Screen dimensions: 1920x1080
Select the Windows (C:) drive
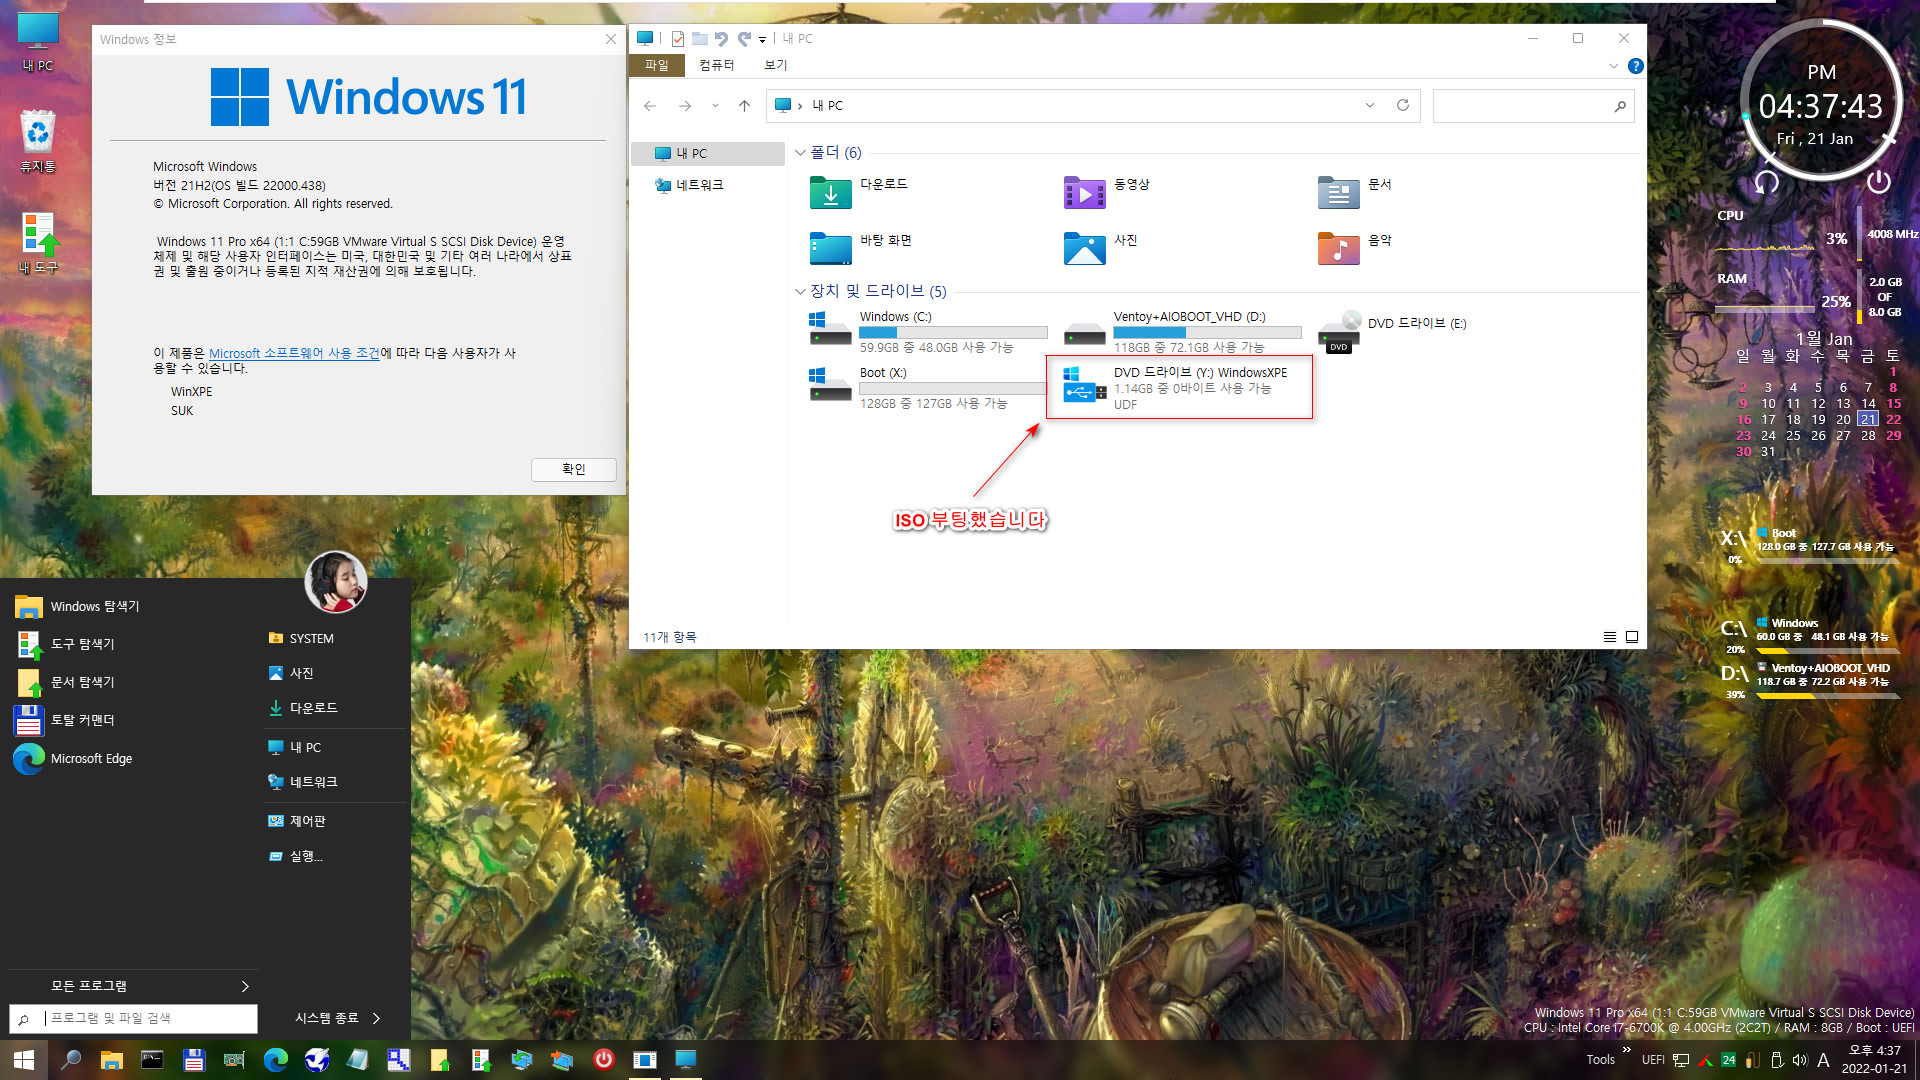click(x=928, y=331)
